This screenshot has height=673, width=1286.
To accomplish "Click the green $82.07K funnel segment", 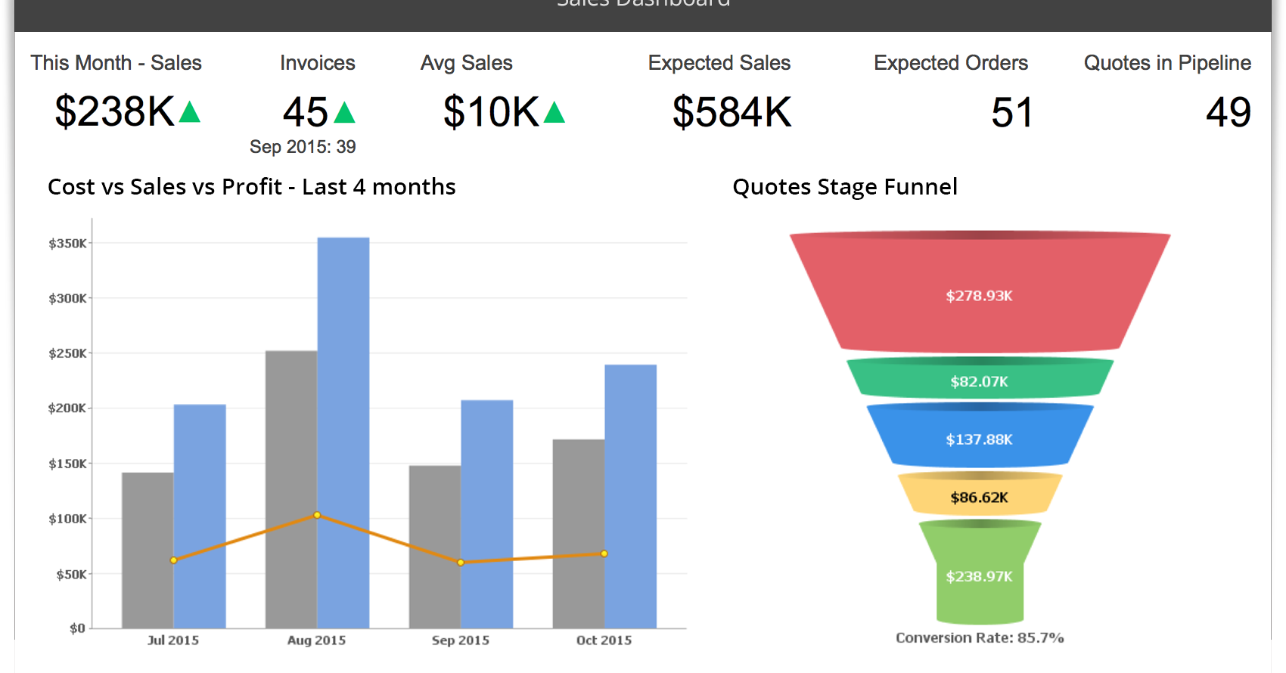I will (979, 381).
